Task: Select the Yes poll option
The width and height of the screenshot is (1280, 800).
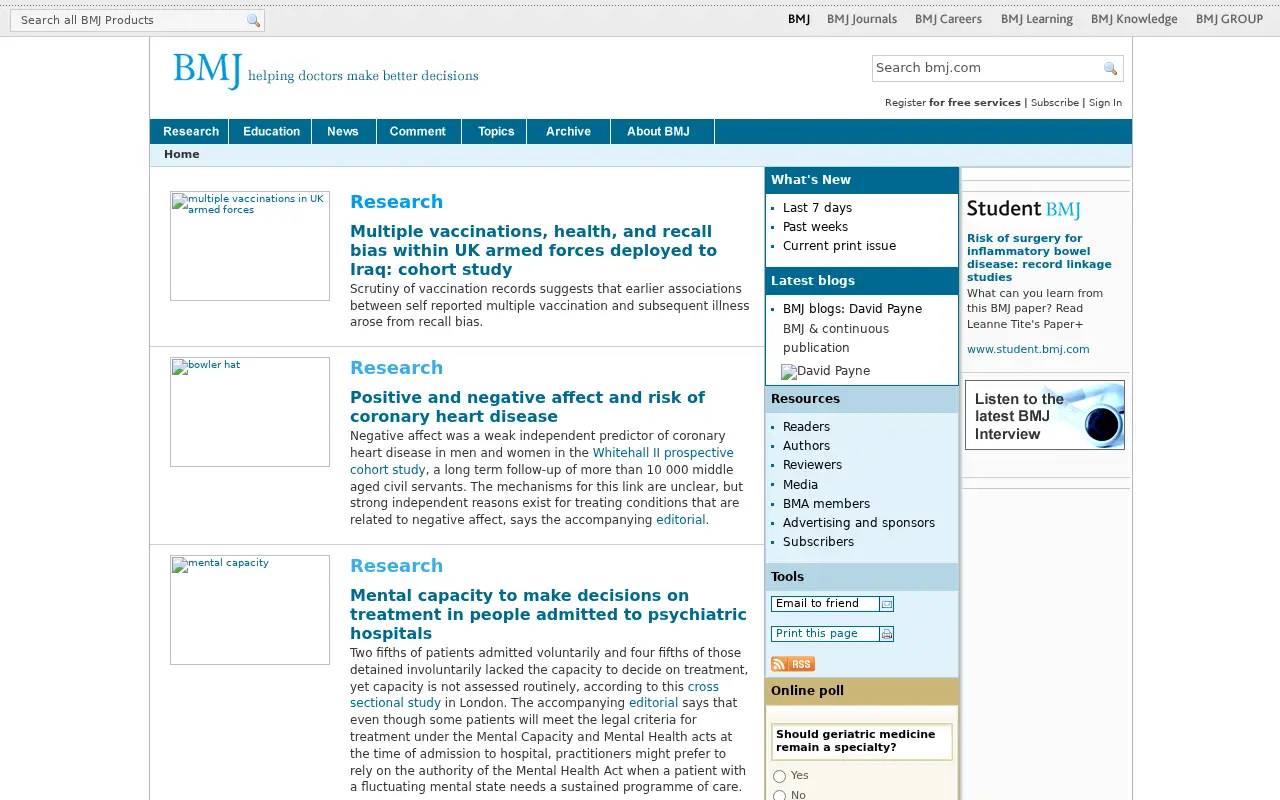Action: click(x=779, y=776)
